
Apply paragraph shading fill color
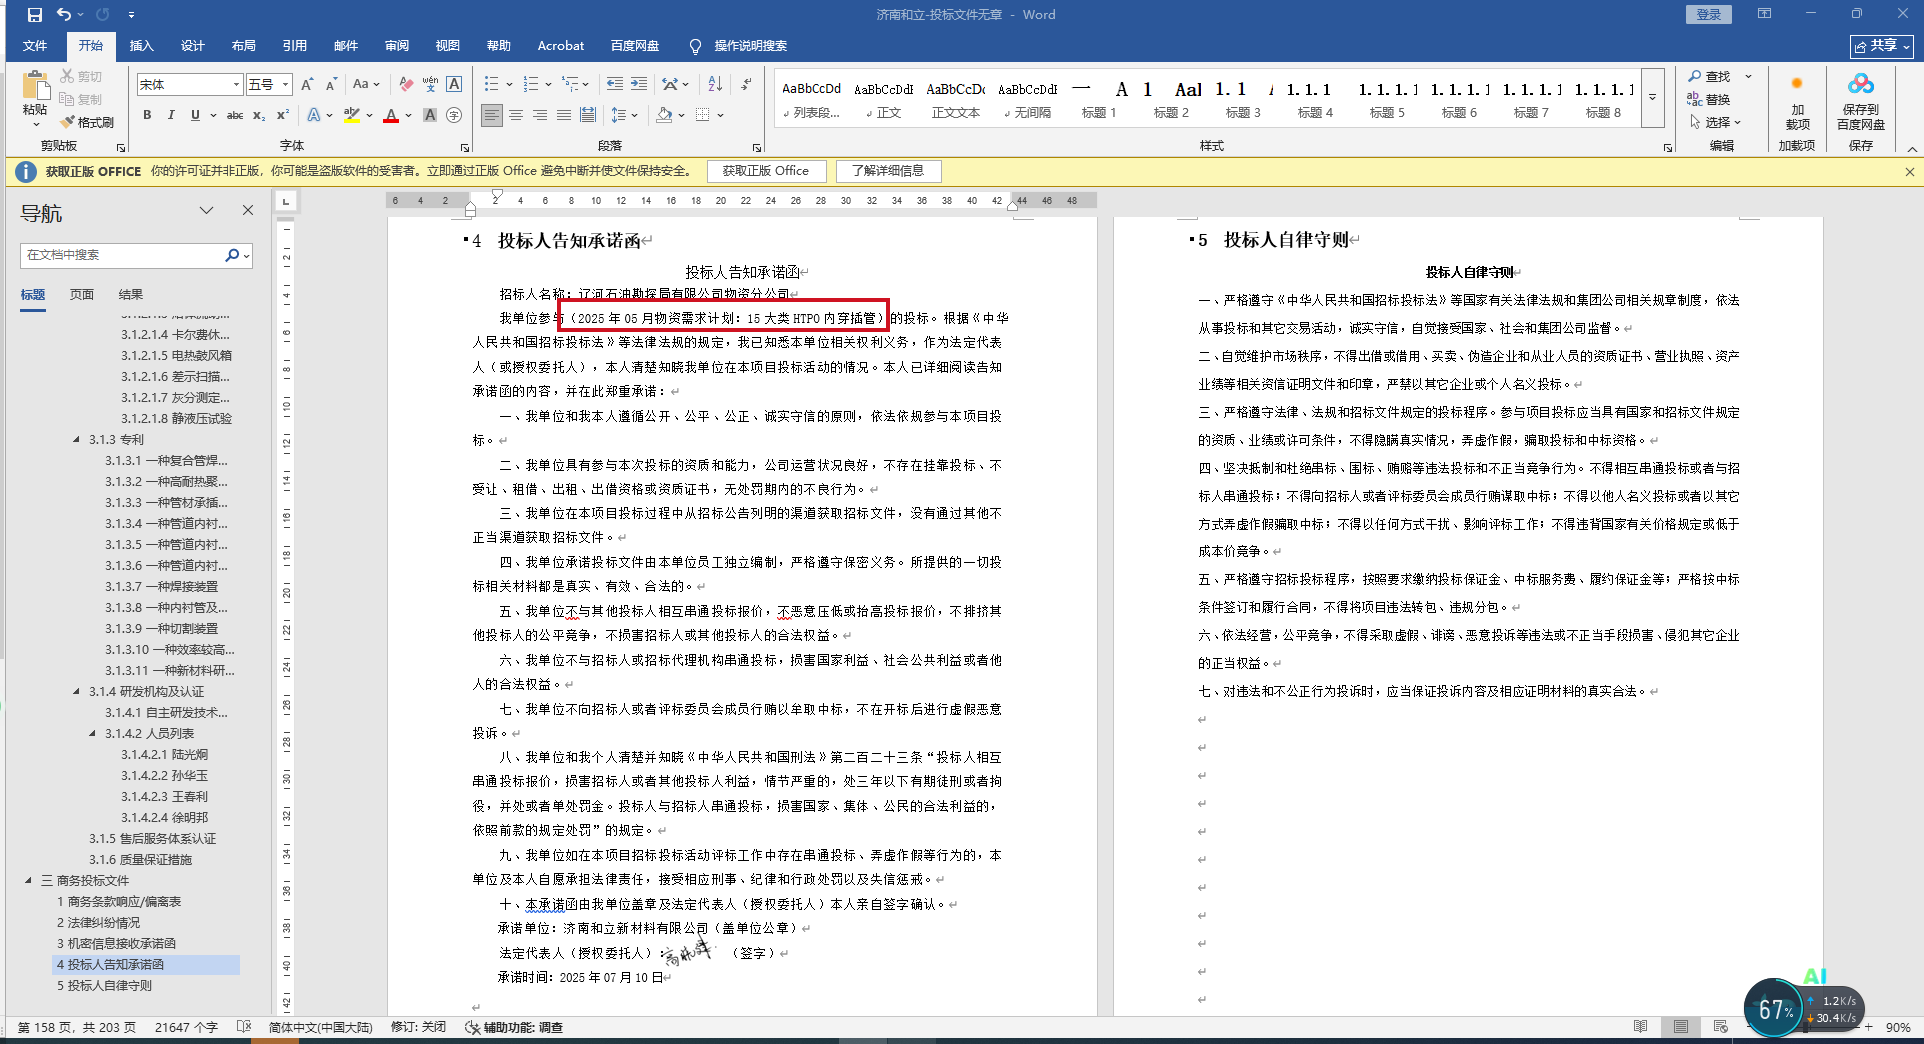664,115
